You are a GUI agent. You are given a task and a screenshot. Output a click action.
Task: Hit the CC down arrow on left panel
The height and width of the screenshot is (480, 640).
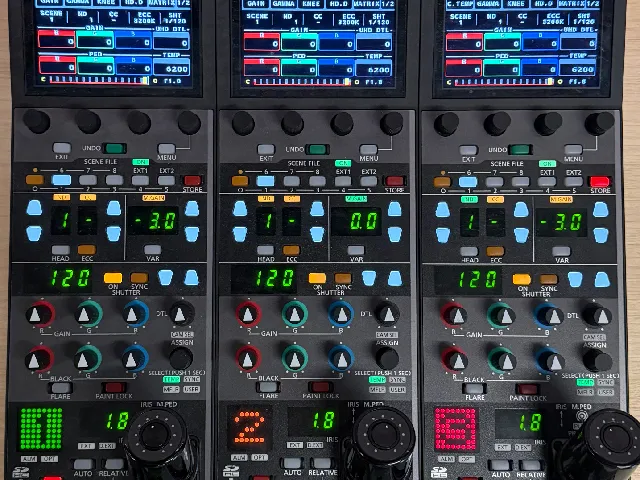point(114,234)
